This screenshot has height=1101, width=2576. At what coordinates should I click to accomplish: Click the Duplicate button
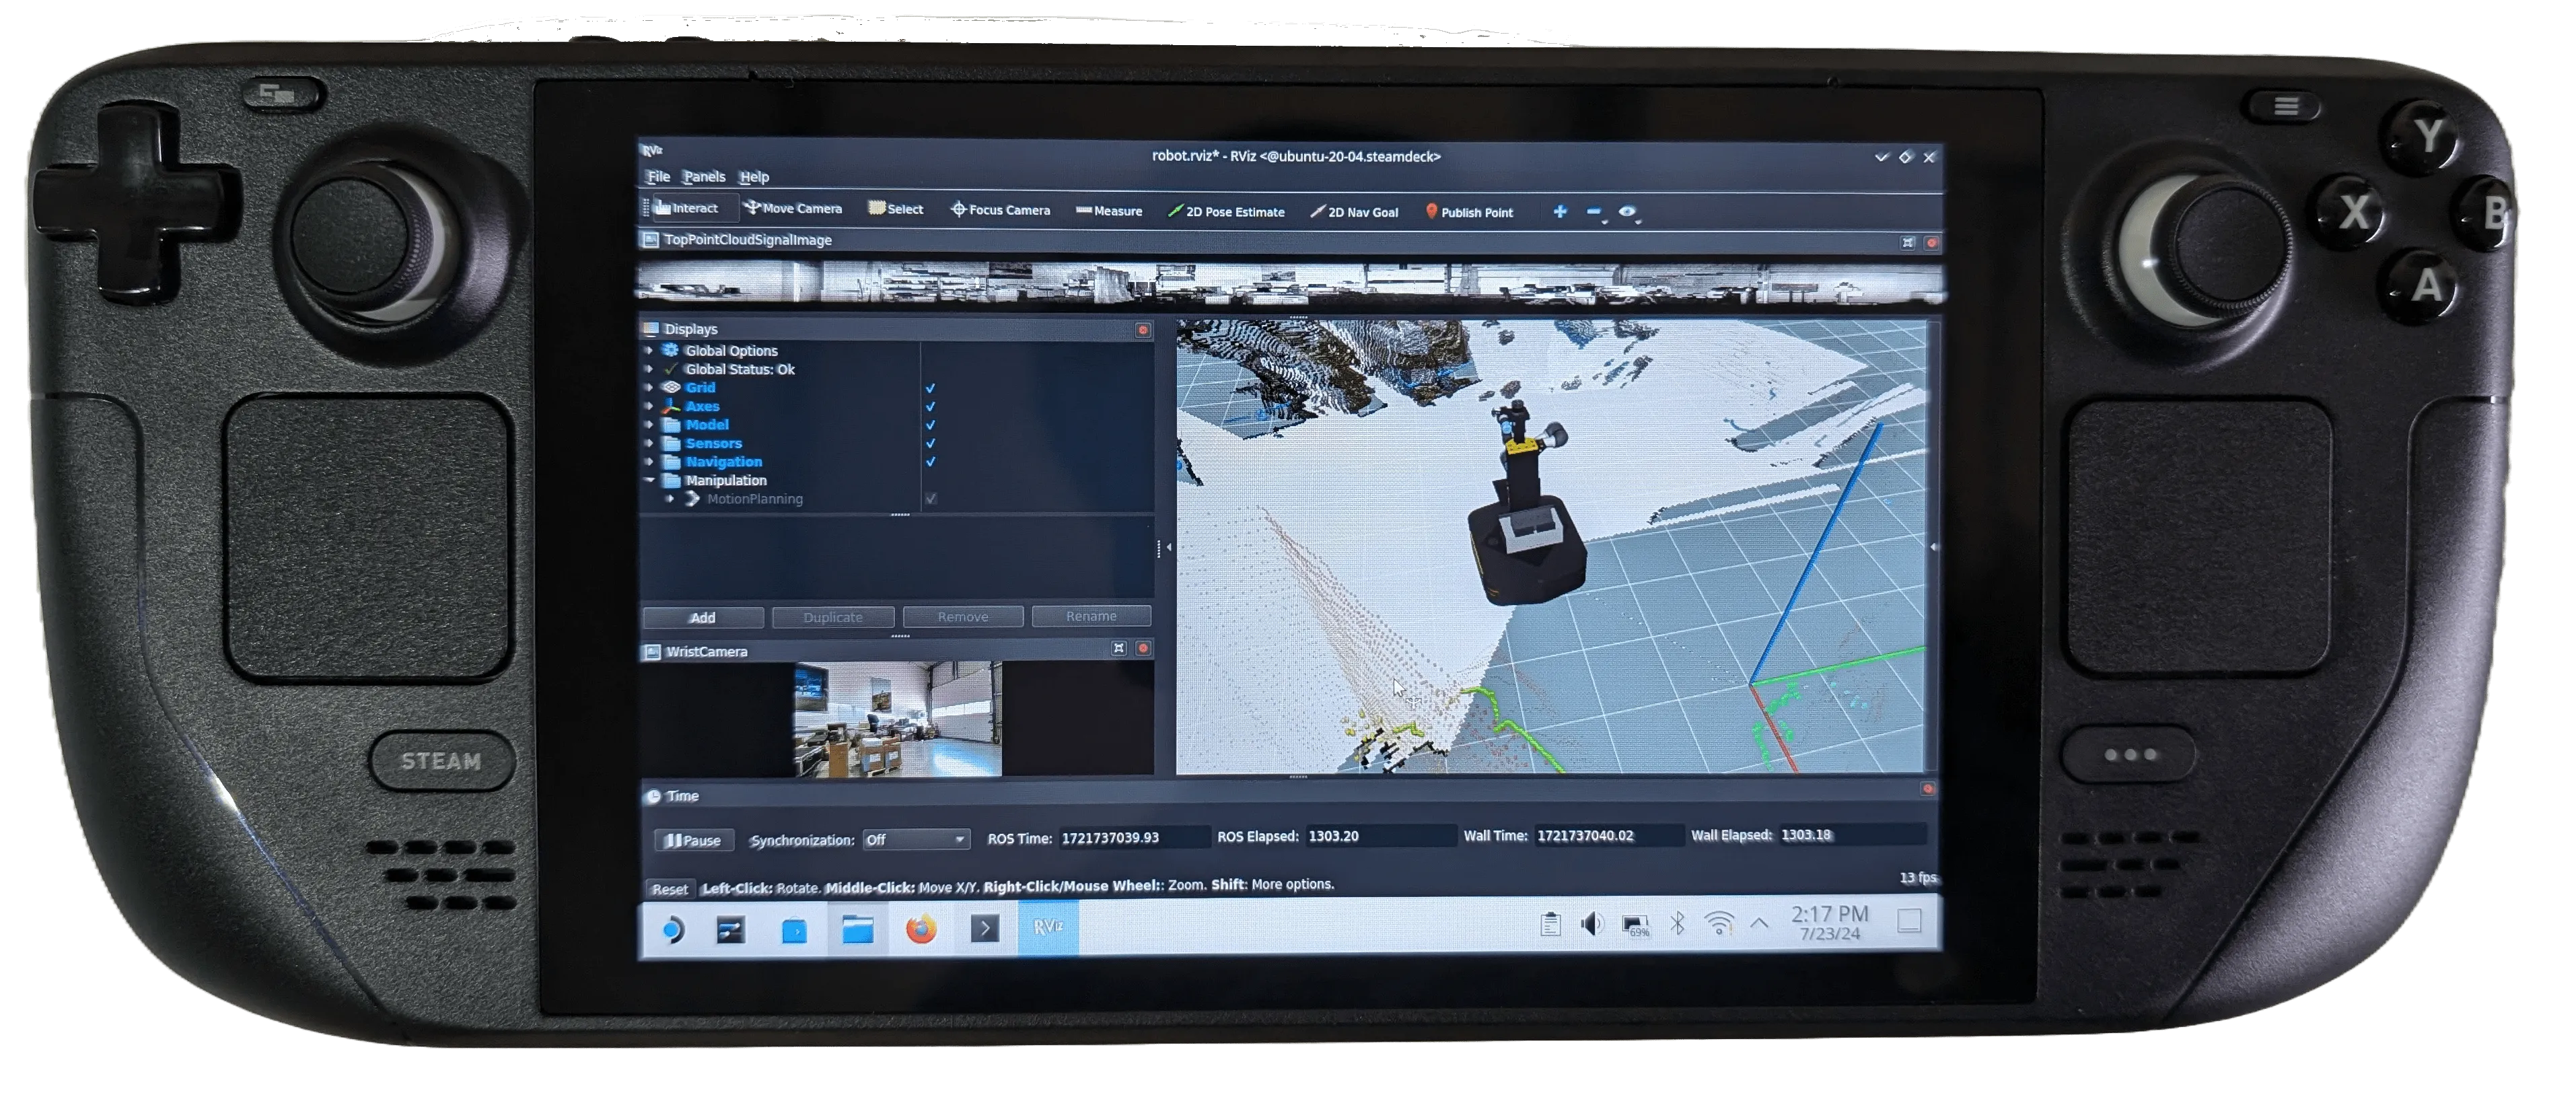pos(833,617)
